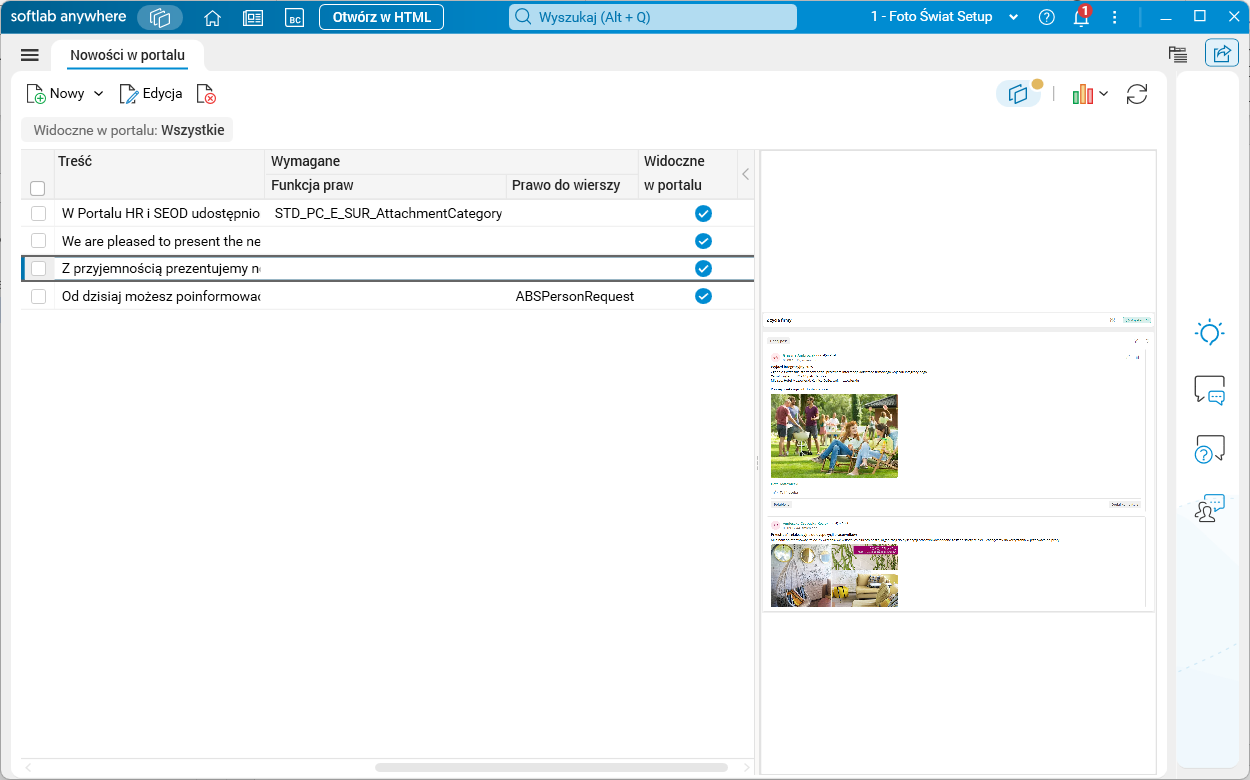Screen dimensions: 1250x780
Task: Click the right scroll arrow of the table scrollbar
Action: tap(745, 767)
